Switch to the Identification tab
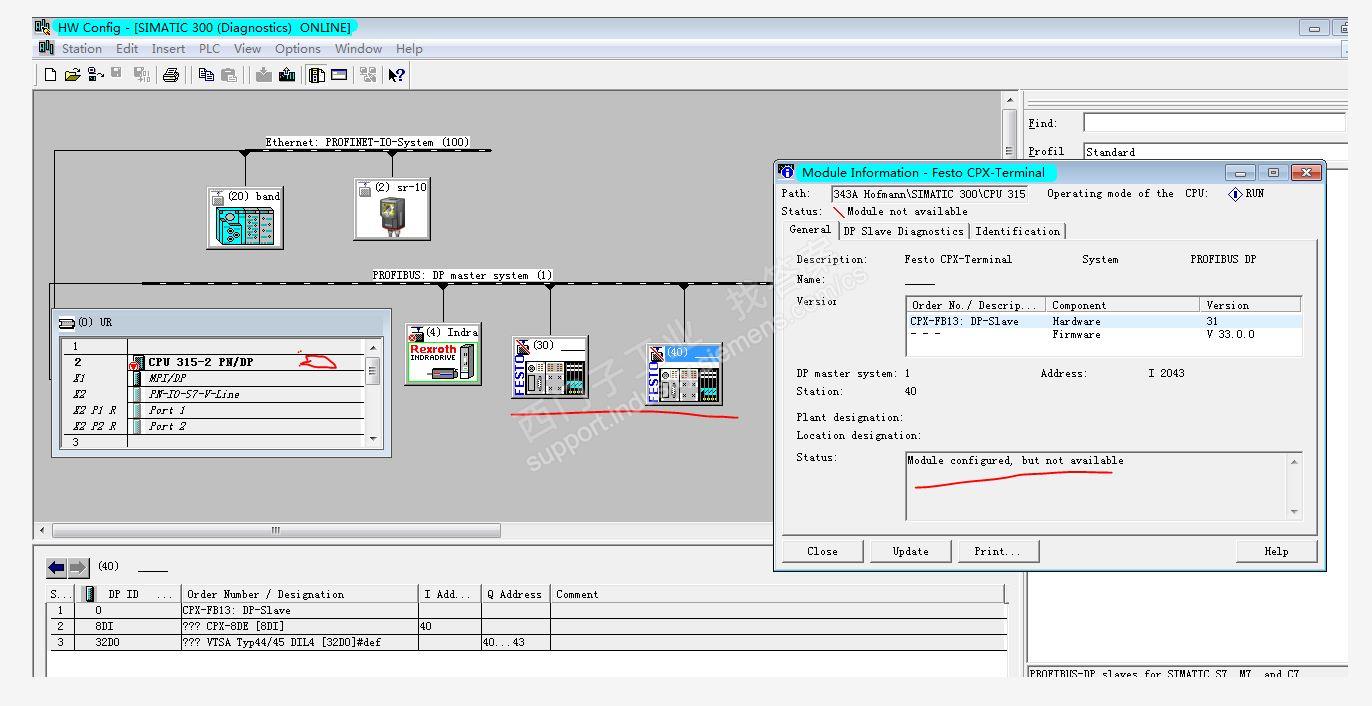This screenshot has width=1372, height=706. coord(1017,231)
